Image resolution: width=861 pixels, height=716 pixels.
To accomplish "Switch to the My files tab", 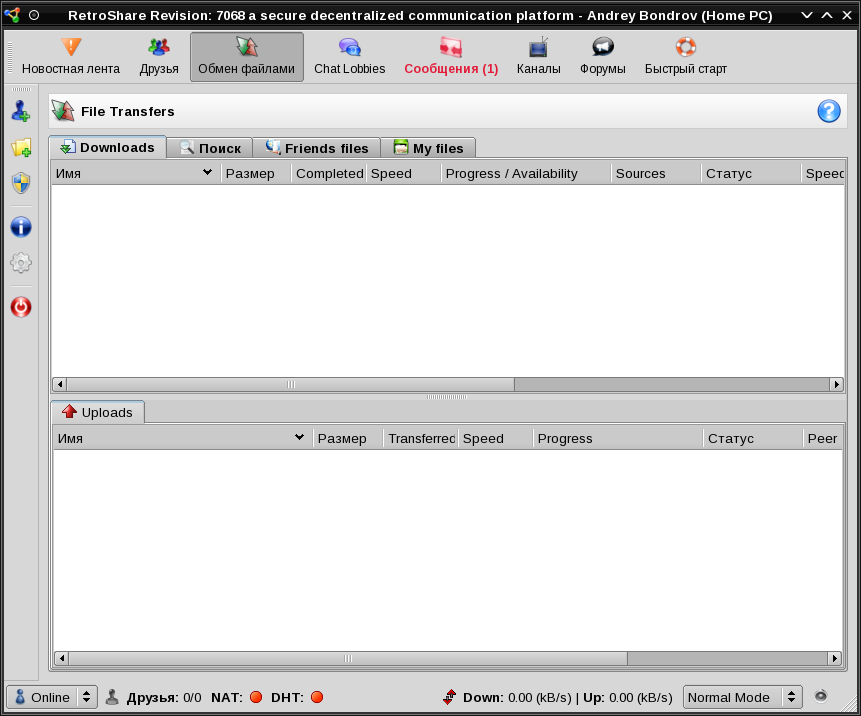I will coord(428,148).
